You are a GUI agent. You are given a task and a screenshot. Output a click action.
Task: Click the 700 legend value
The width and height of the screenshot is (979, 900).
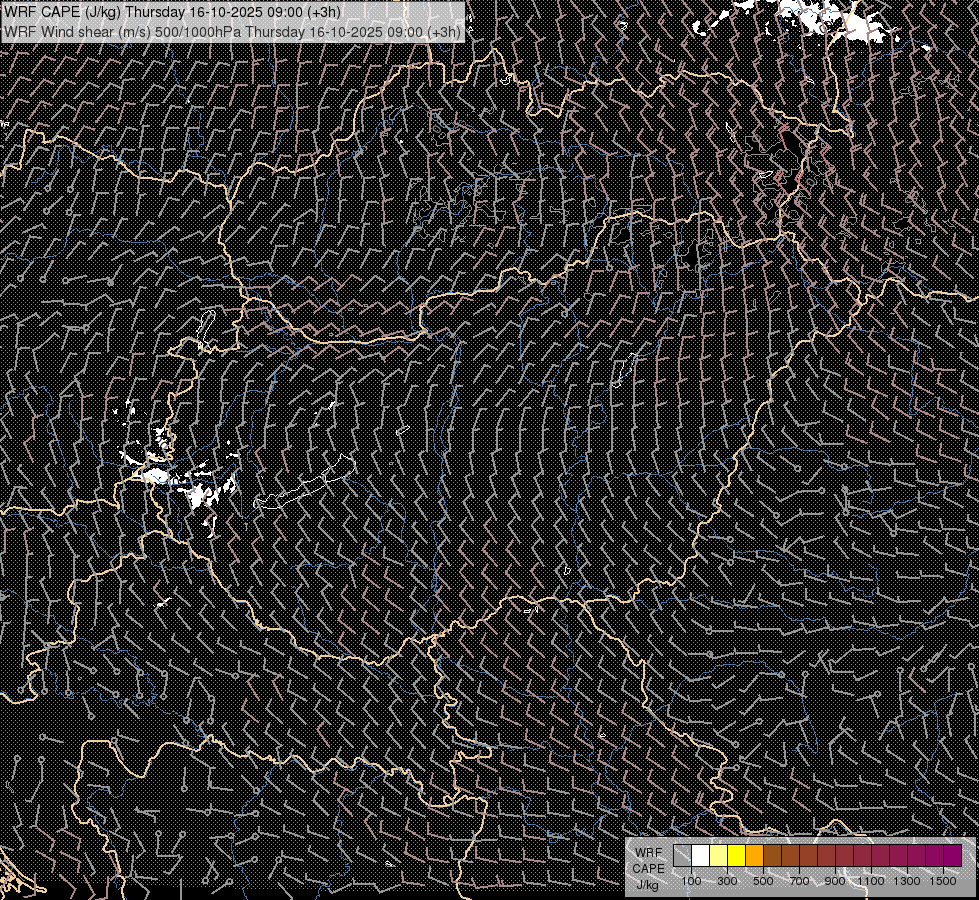coord(799,881)
